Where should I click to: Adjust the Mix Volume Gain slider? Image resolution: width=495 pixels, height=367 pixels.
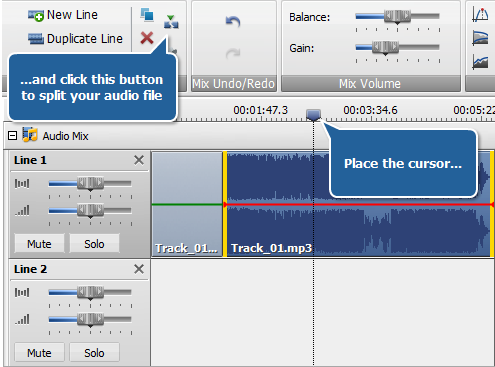pos(385,47)
